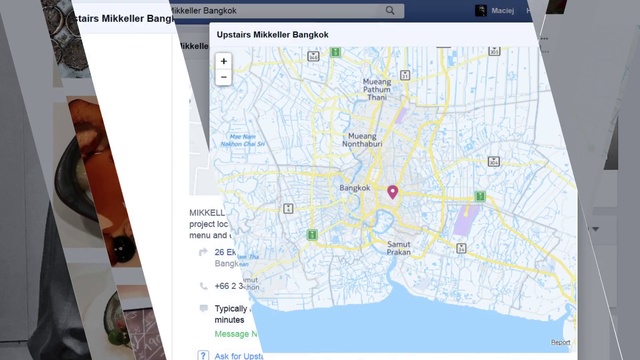Click the Message Now green link
Screen dimensions: 640x360
point(236,334)
